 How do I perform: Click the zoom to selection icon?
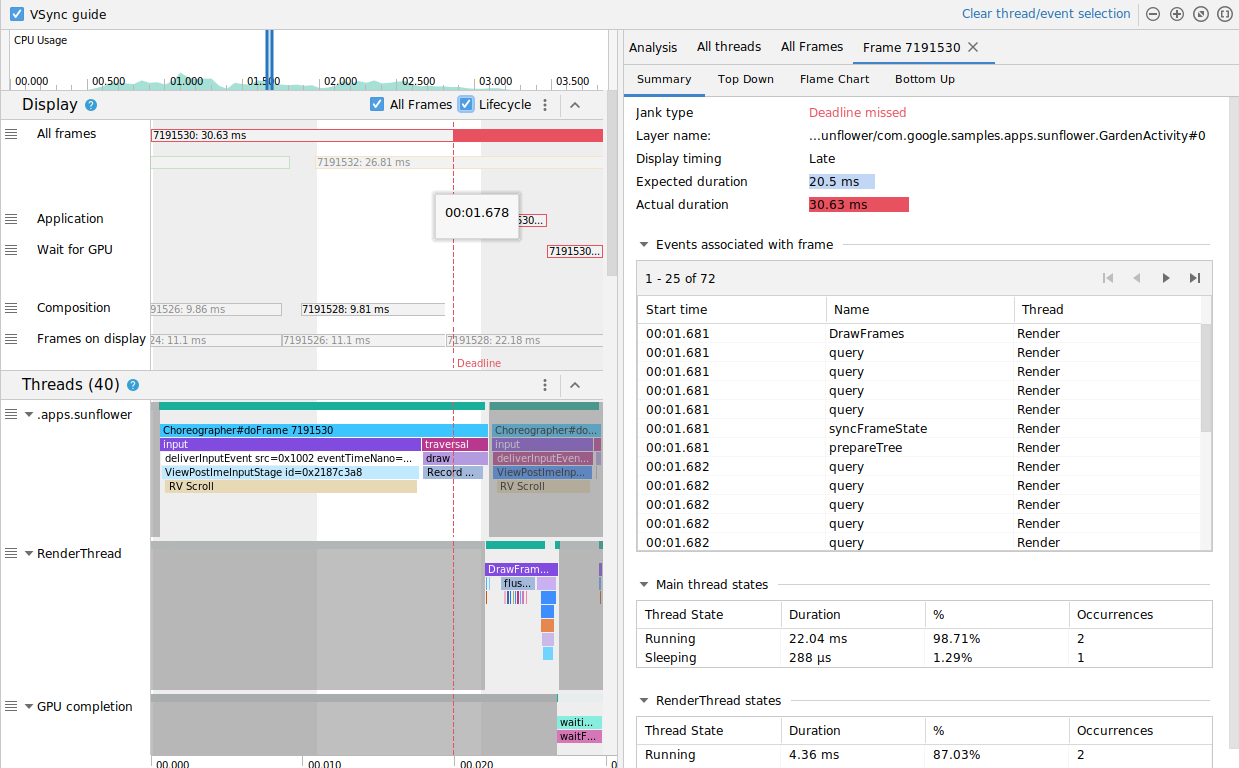click(x=1225, y=14)
